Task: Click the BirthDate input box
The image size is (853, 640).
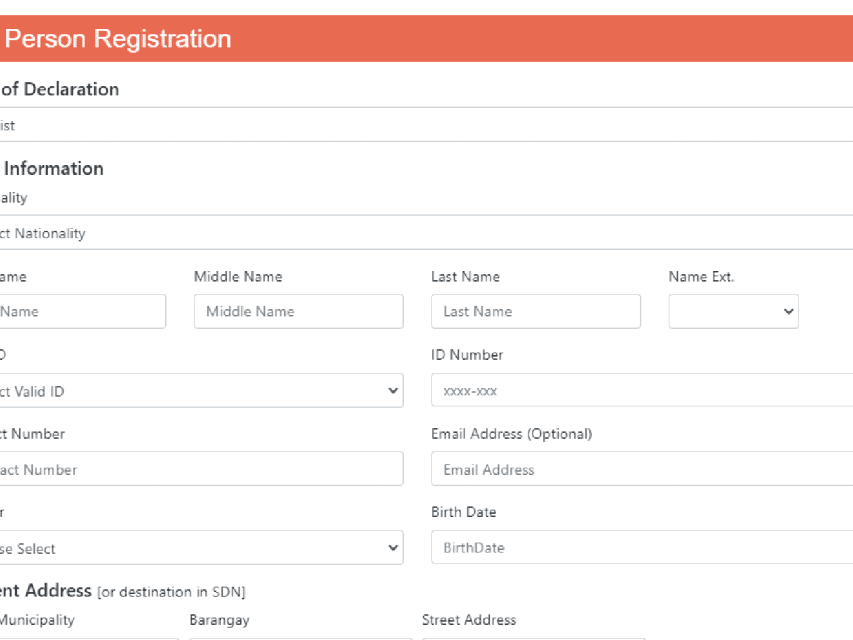Action: tap(640, 548)
